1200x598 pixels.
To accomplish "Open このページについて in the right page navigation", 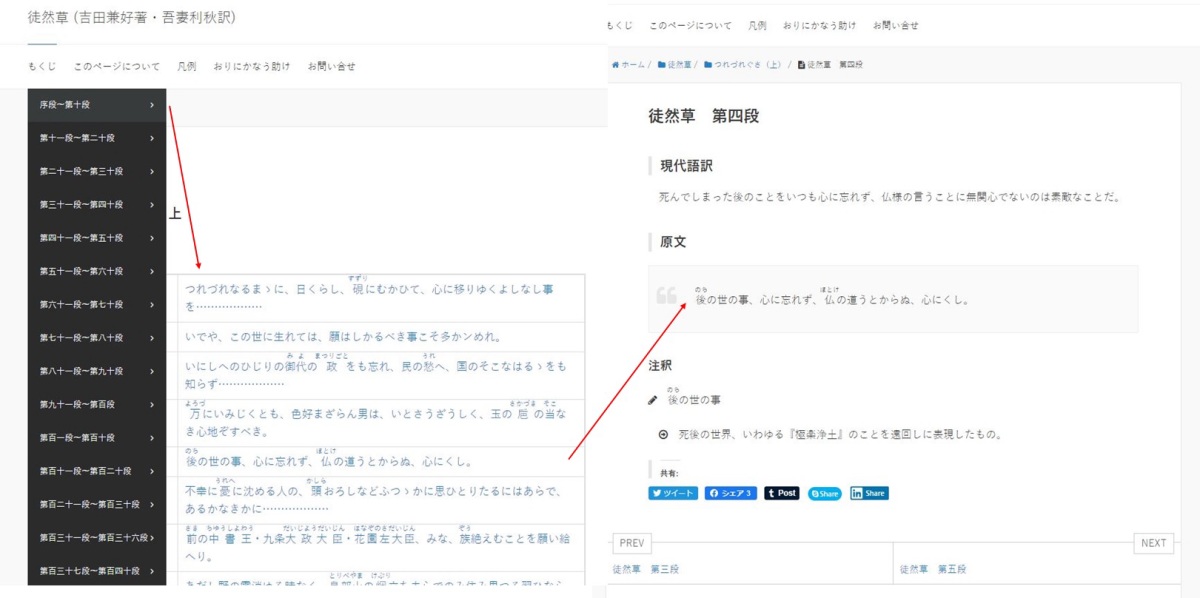I will pyautogui.click(x=690, y=25).
